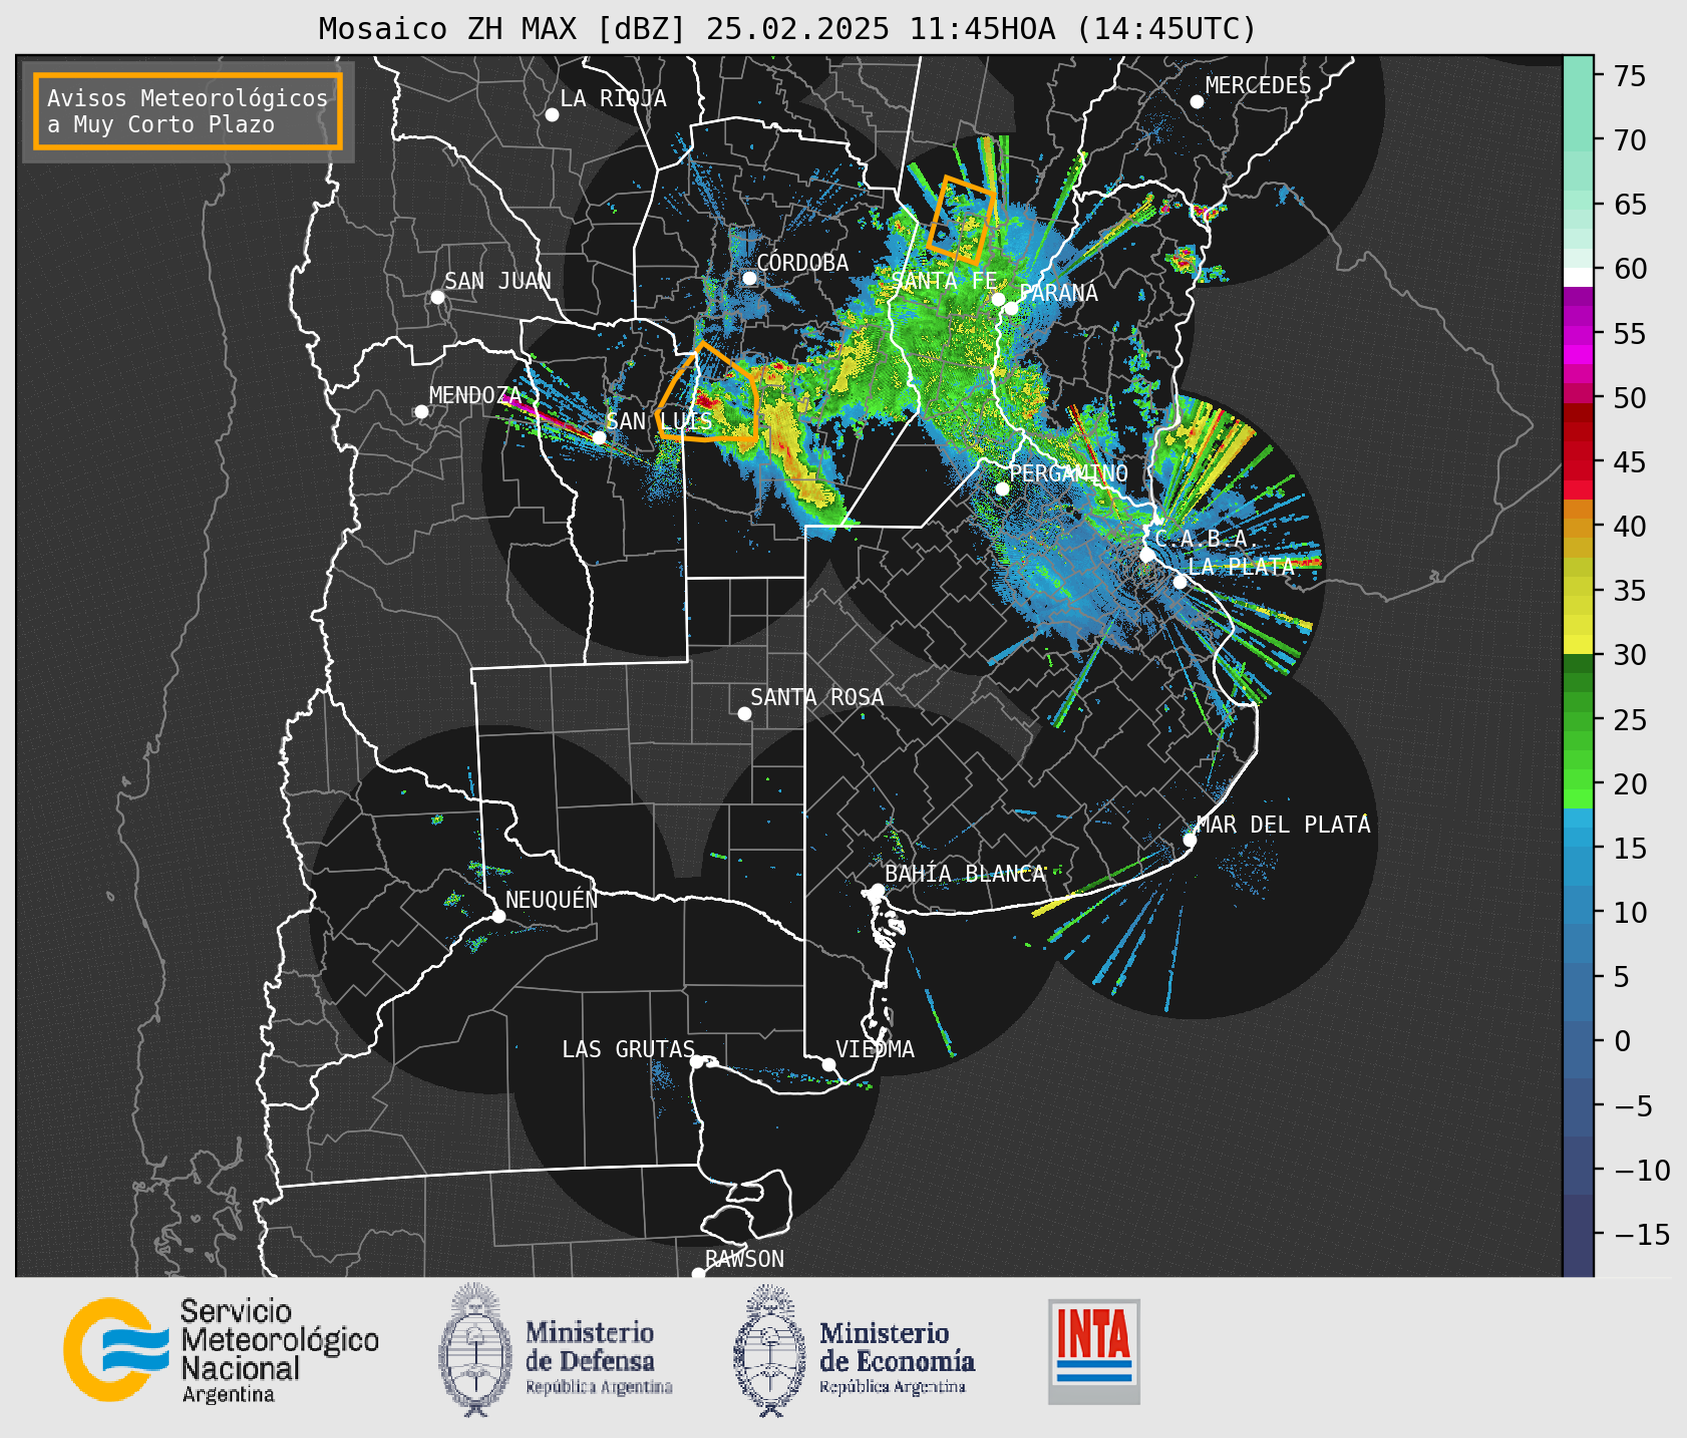Select the Rawson city marker

(x=698, y=1273)
